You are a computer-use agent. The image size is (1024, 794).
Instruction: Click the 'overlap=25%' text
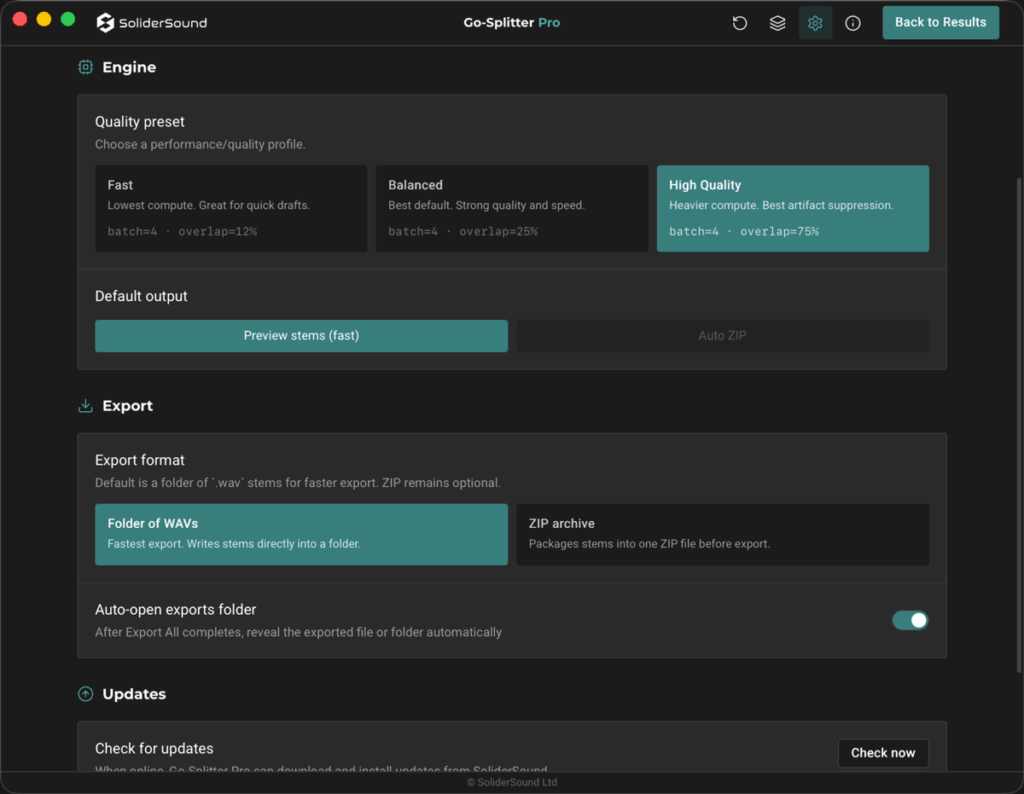[498, 231]
